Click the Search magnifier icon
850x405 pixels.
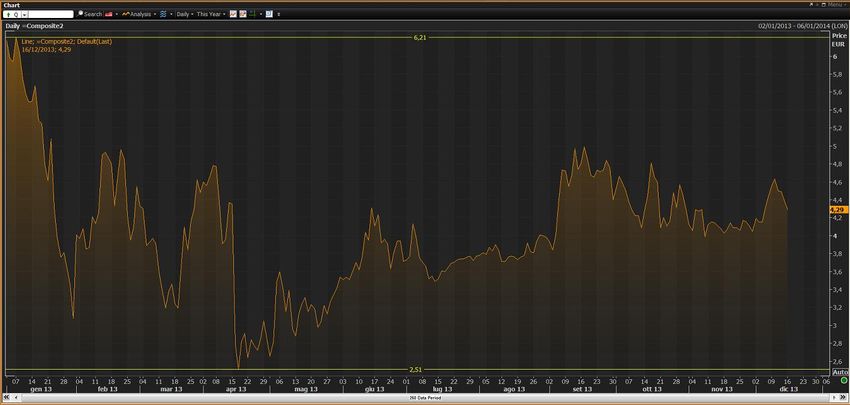tap(81, 15)
